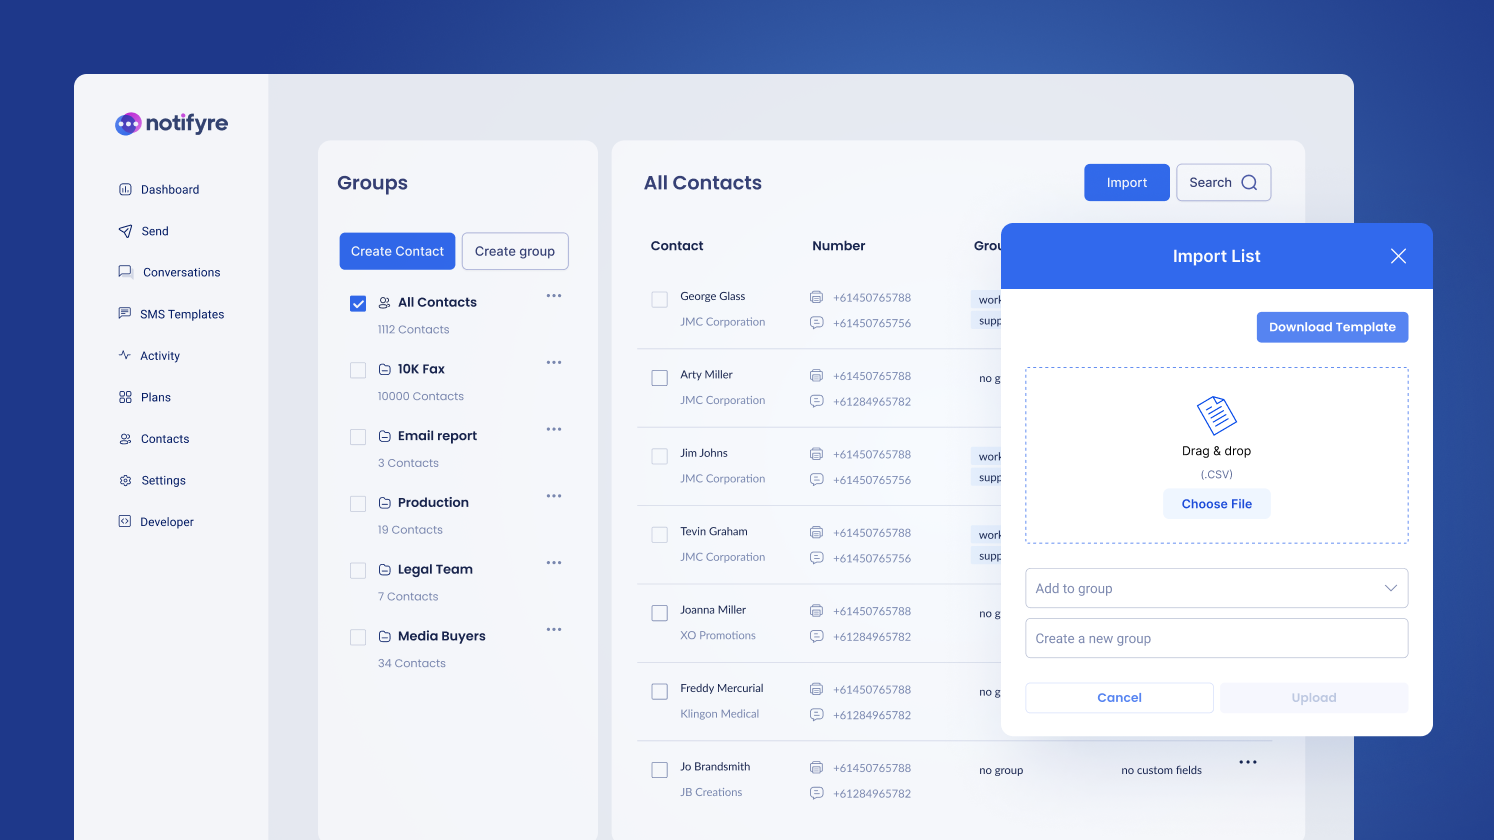This screenshot has height=840, width=1494.
Task: Click the Settings gear icon
Action: 125,480
